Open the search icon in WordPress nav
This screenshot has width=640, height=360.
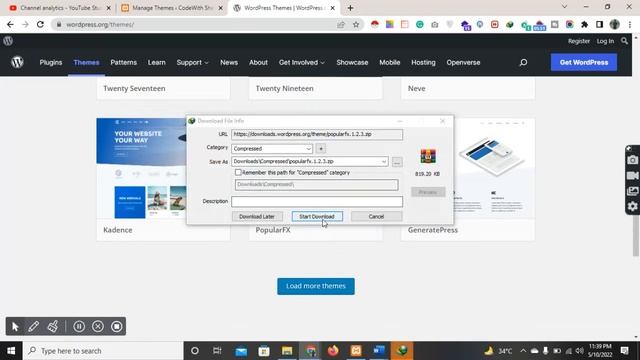[x=523, y=62]
